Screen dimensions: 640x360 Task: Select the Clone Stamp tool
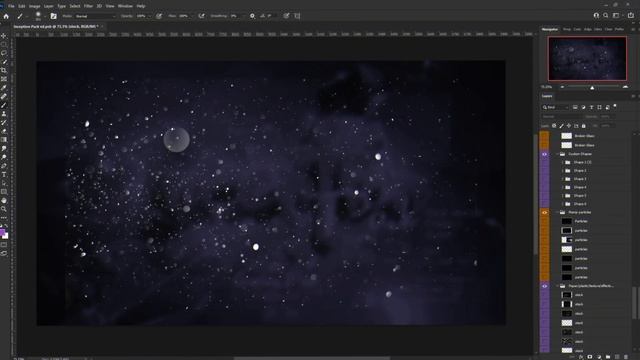4,113
